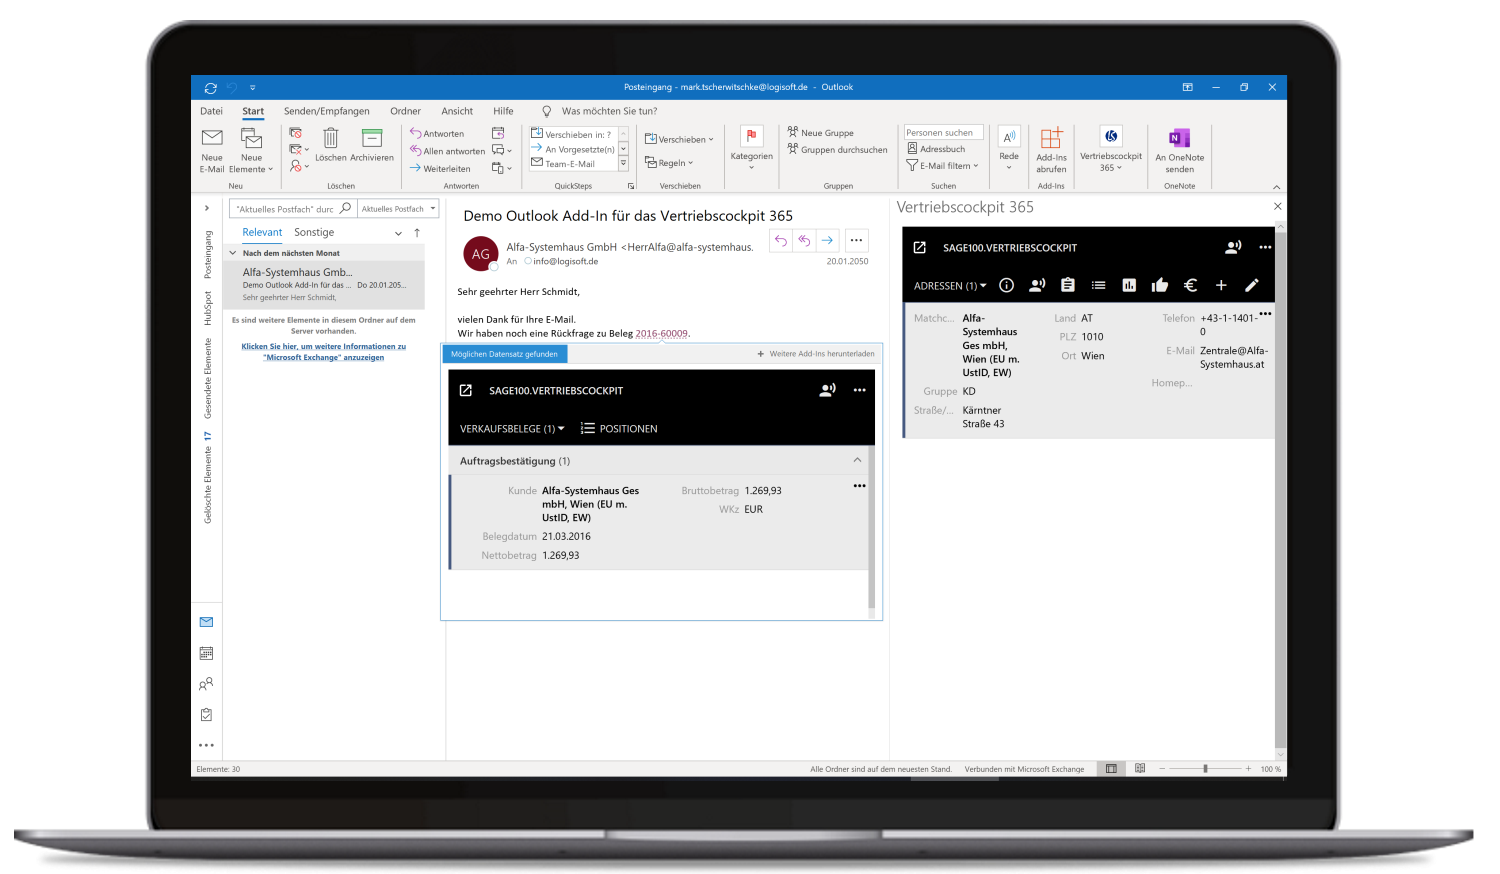This screenshot has height=874, width=1500.
Task: Open the Senden/Empfangen ribbon tab
Action: coord(326,111)
